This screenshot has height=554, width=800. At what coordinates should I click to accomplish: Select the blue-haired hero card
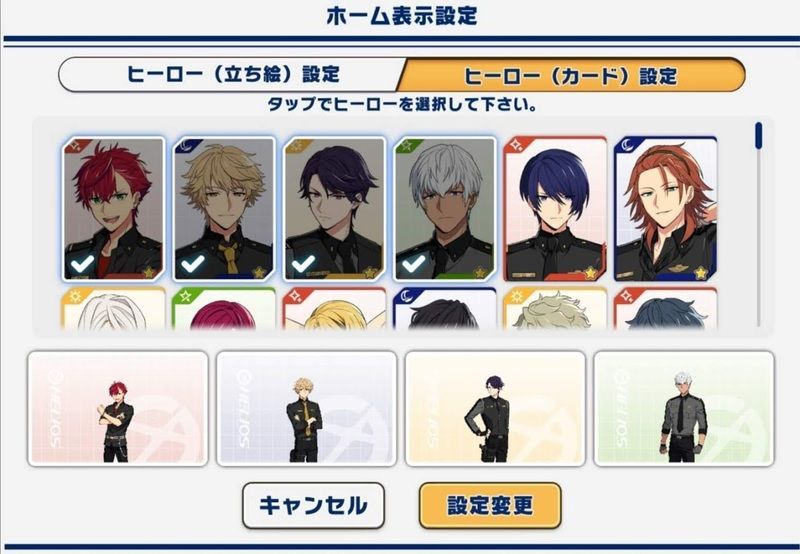[555, 209]
